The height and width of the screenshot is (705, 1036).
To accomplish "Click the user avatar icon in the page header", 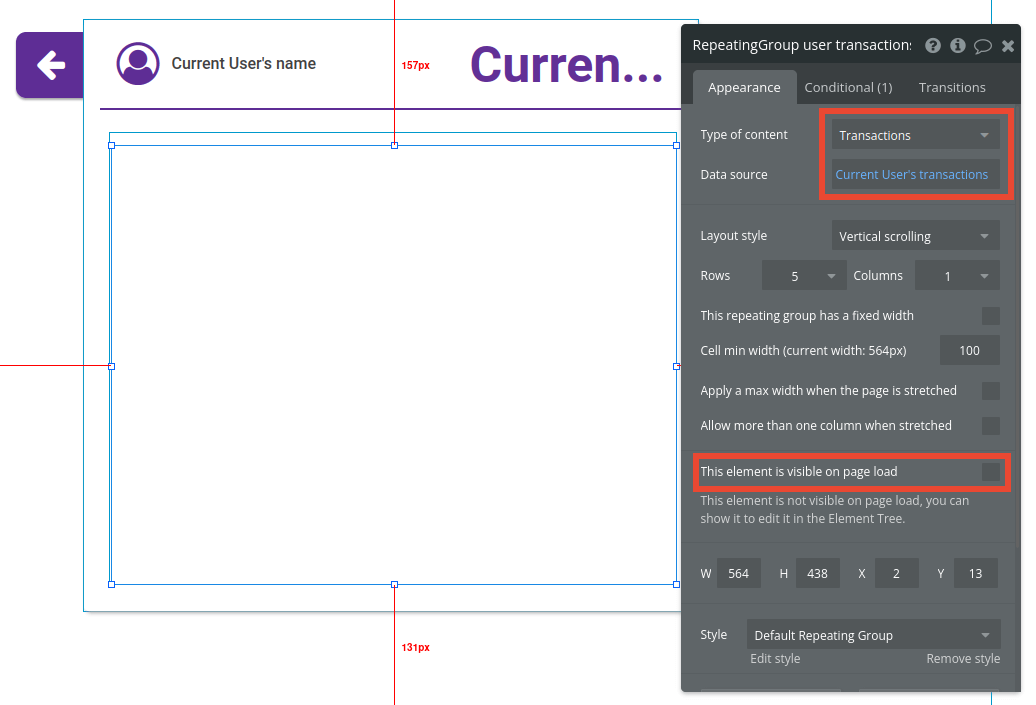I will [x=138, y=63].
